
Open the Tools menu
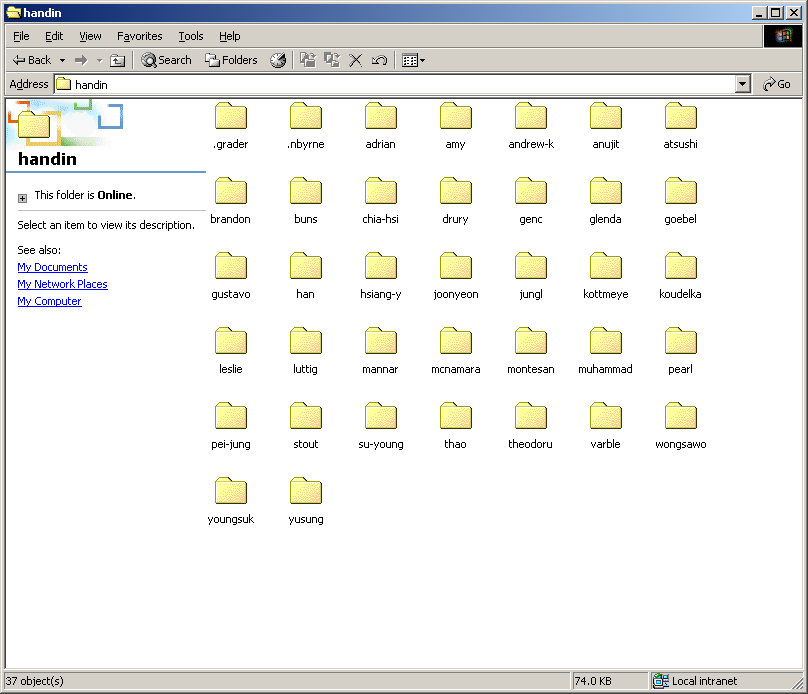point(191,36)
